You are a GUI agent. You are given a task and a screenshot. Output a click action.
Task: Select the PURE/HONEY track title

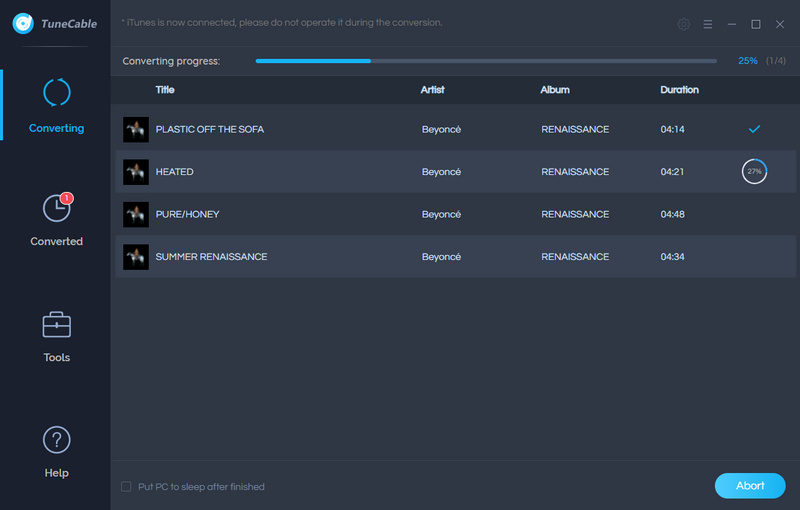pos(187,214)
